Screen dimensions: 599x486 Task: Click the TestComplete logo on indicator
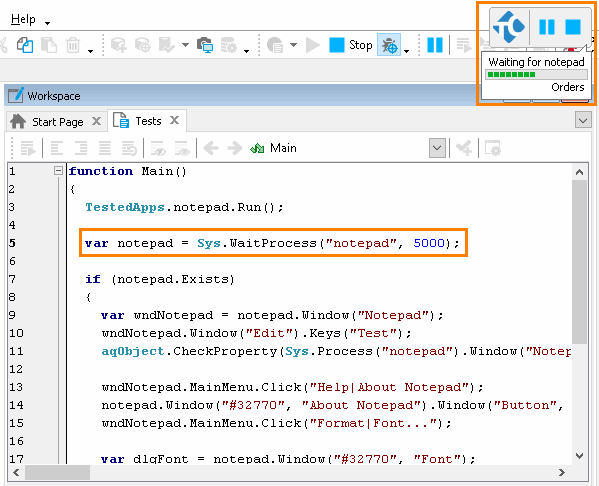coord(509,27)
